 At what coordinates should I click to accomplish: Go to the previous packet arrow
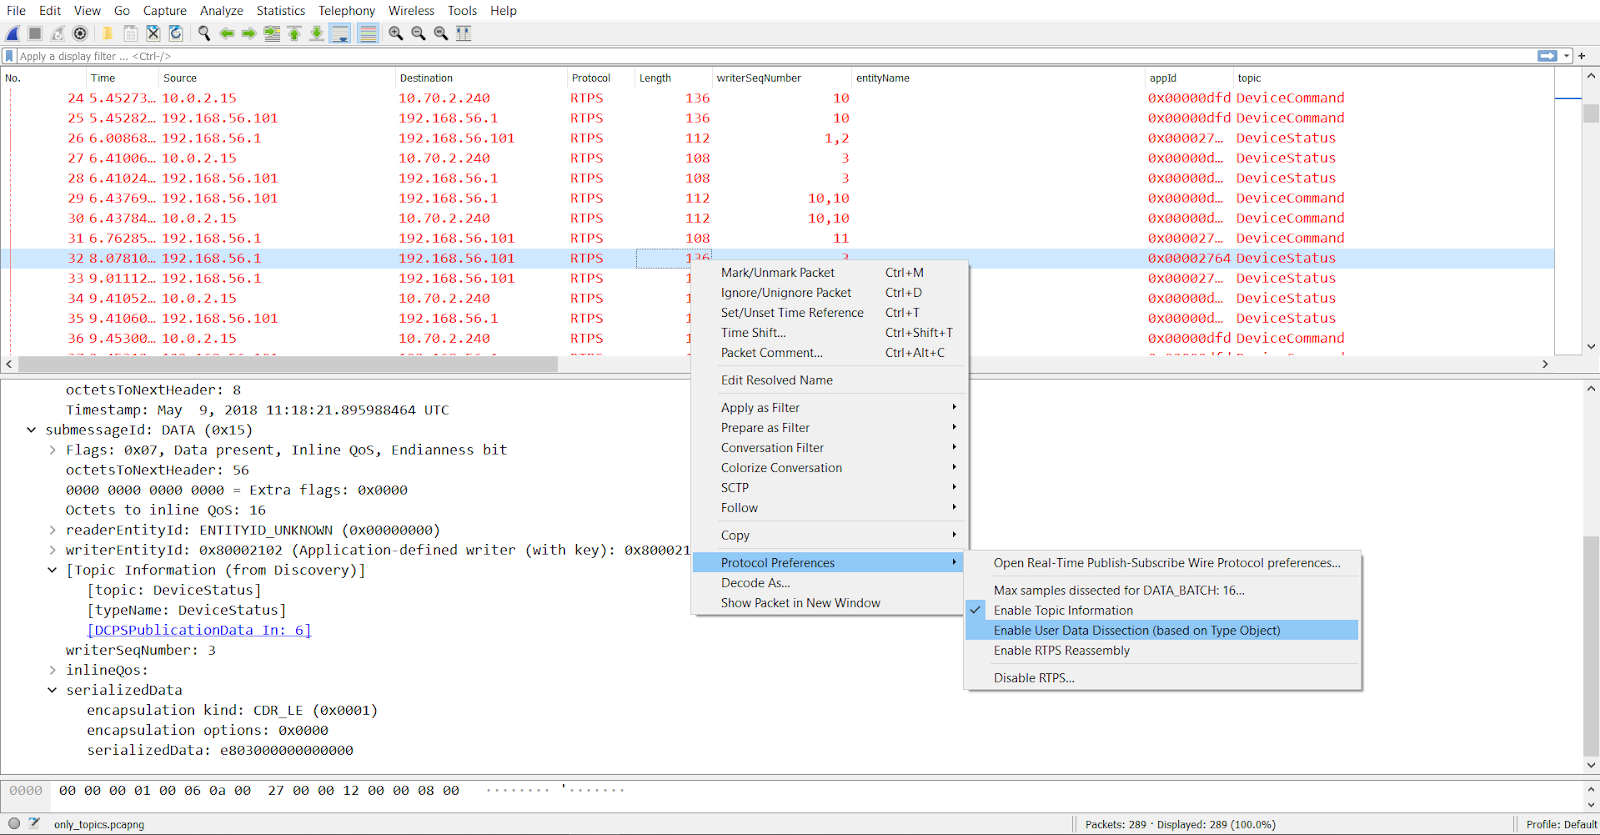227,33
